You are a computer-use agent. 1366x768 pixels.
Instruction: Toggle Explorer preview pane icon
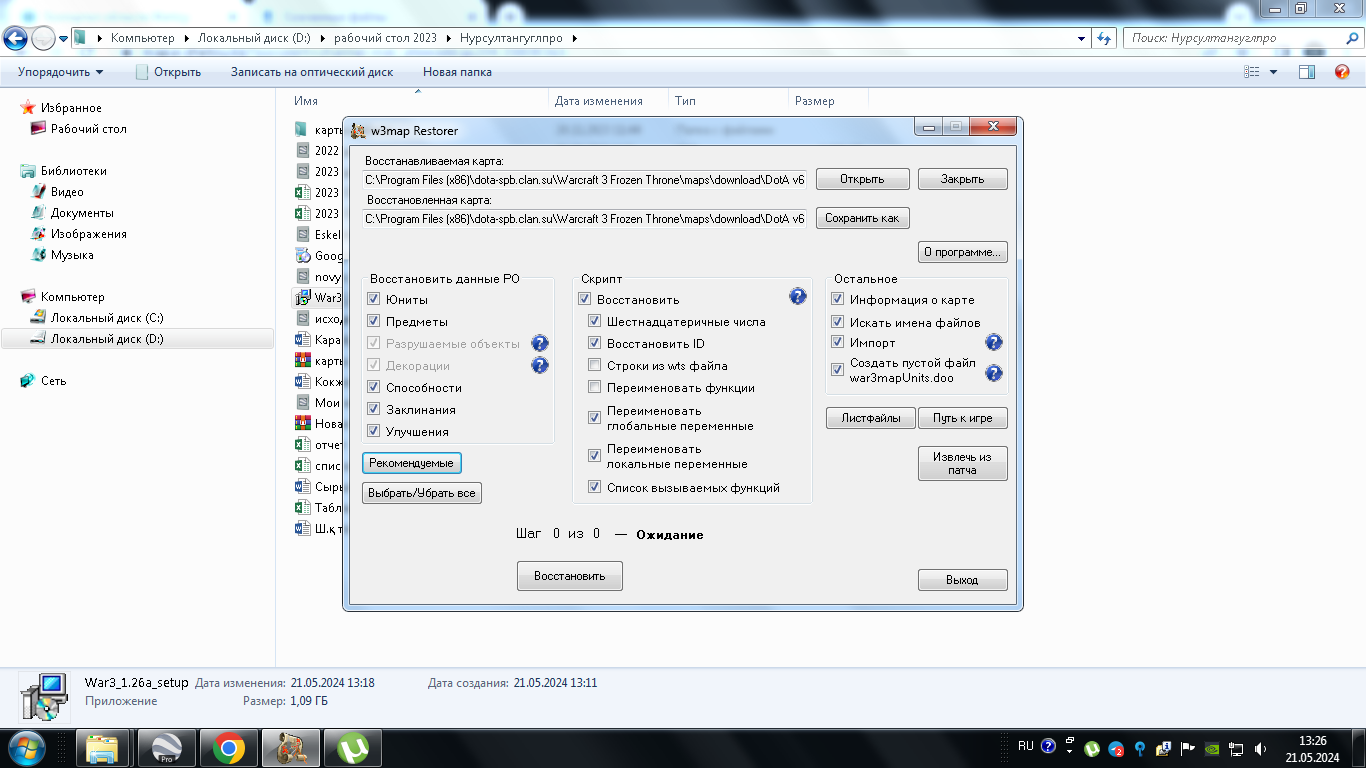1306,72
